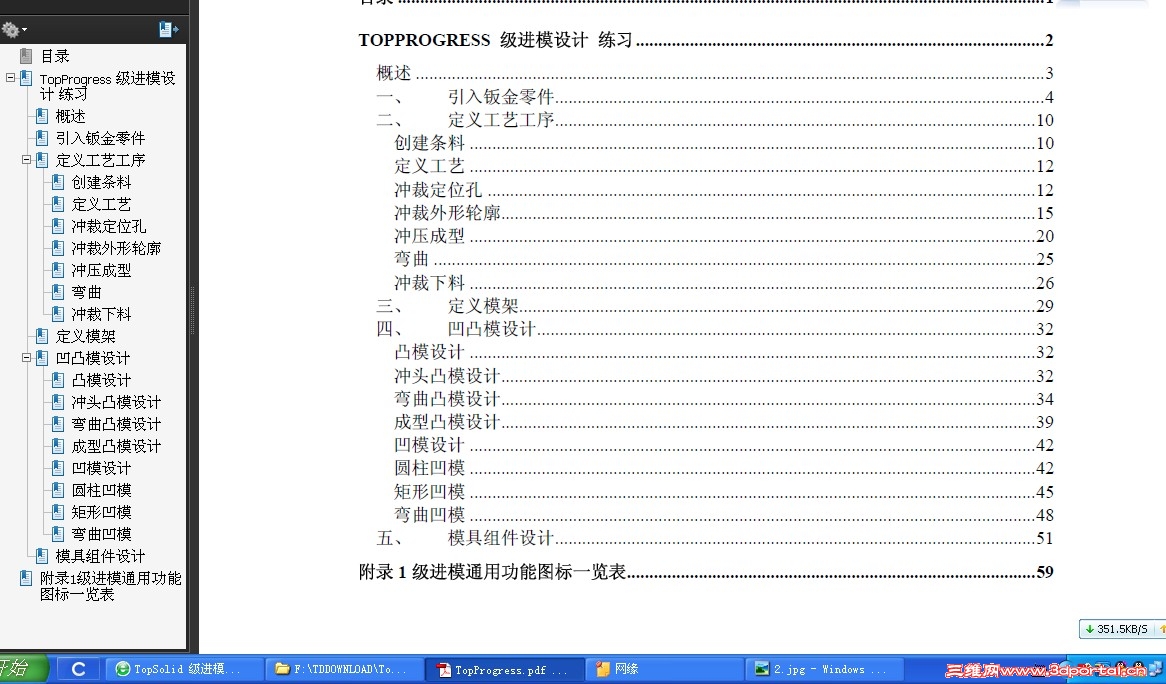The height and width of the screenshot is (684, 1166).
Task: Open the 矩形凹模 bookmark
Action: (x=102, y=512)
